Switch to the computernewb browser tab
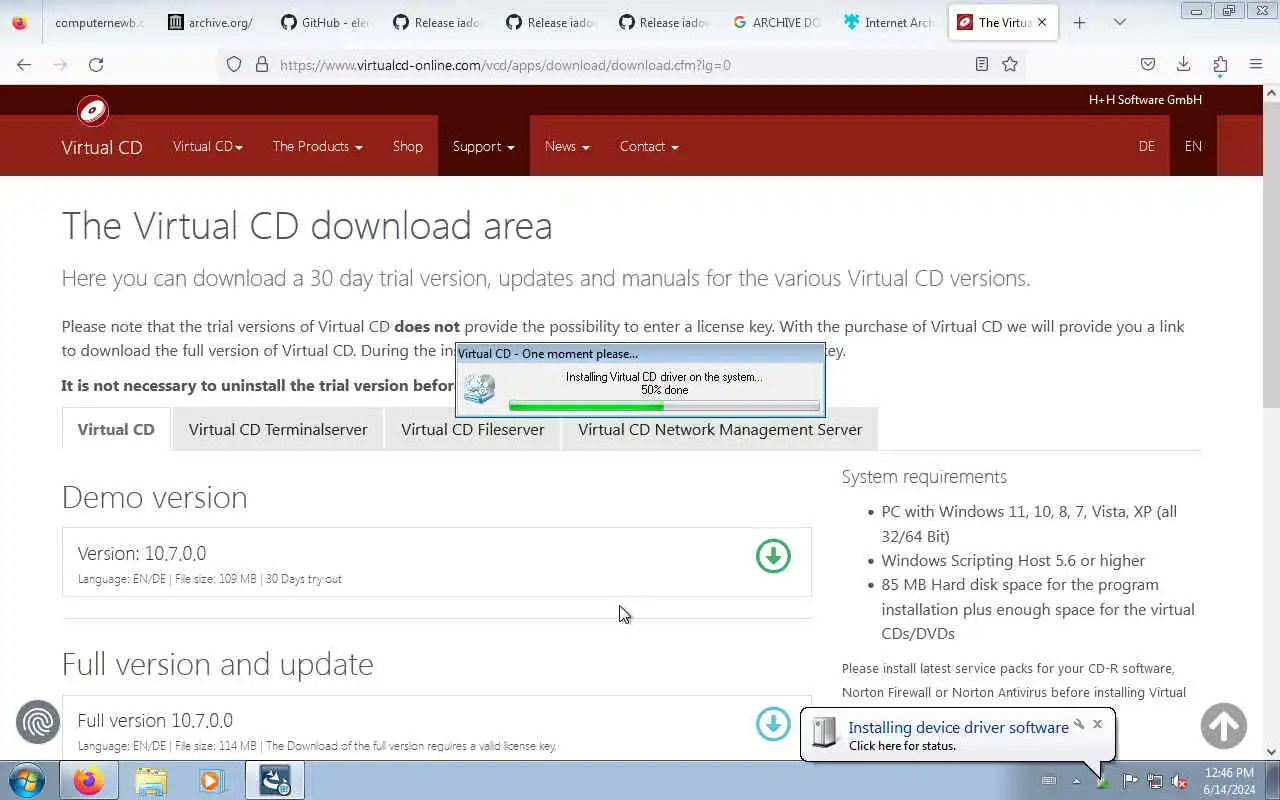 [x=98, y=22]
